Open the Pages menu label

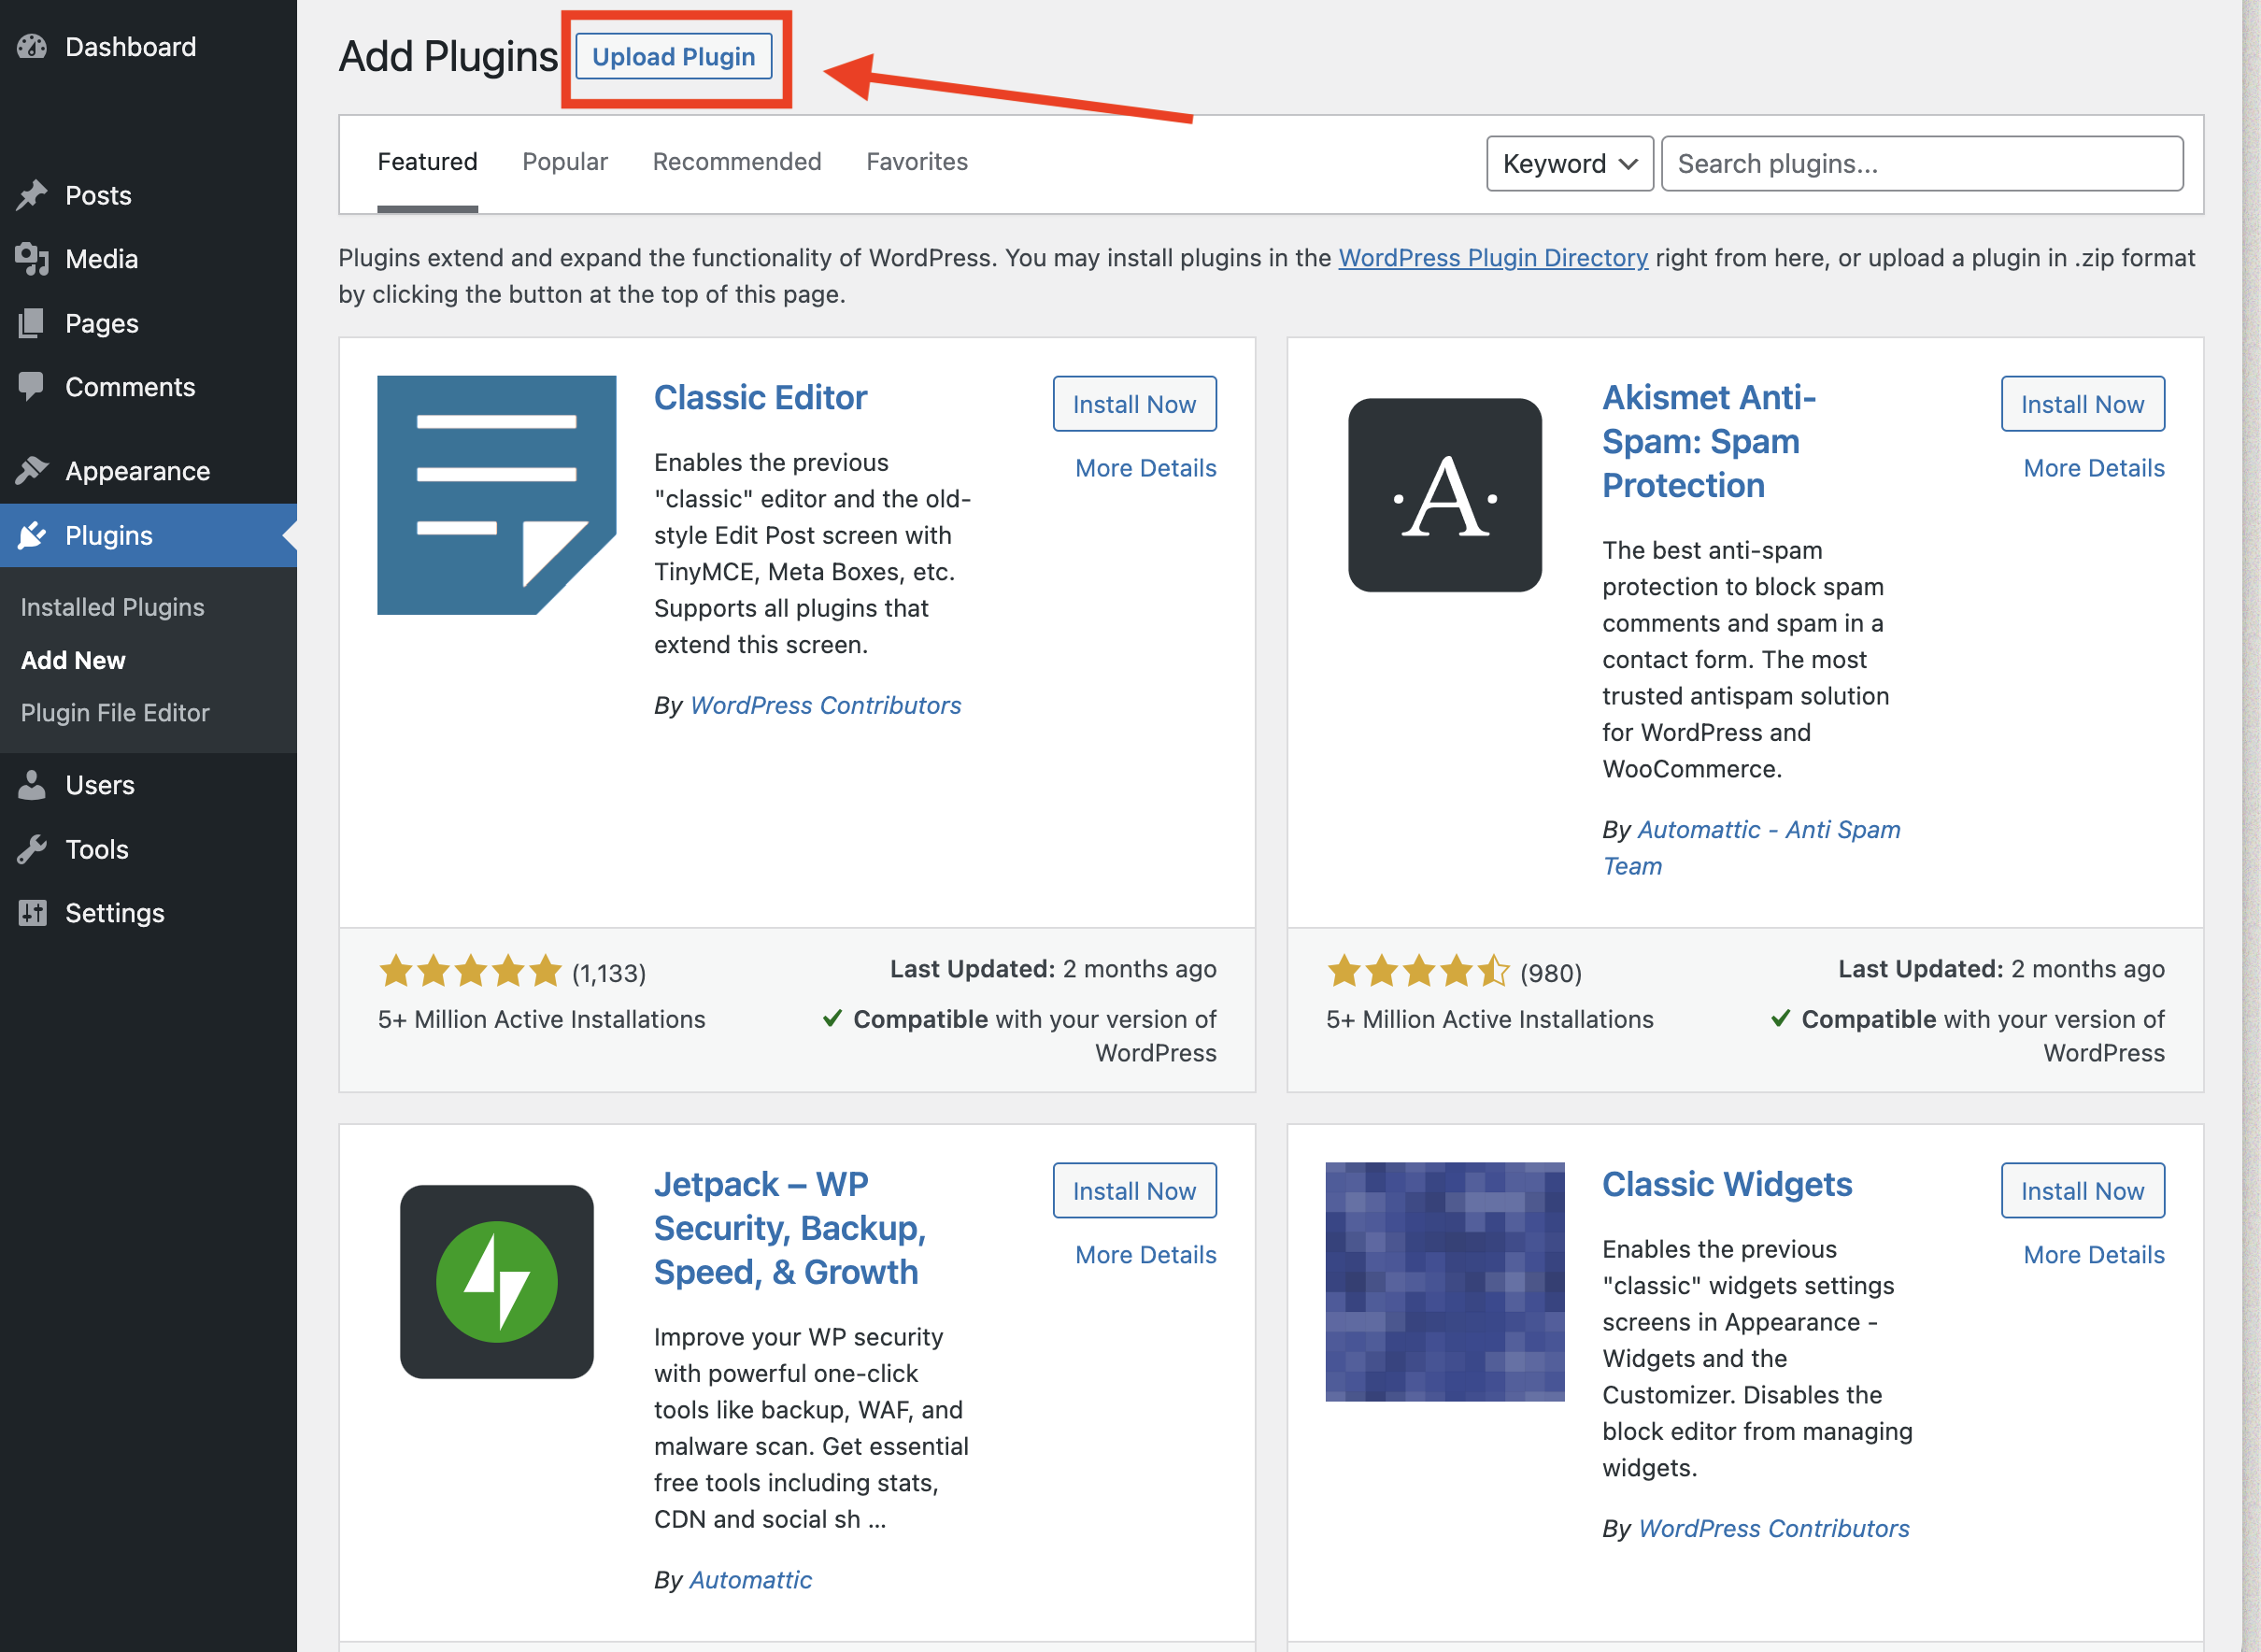(x=101, y=323)
